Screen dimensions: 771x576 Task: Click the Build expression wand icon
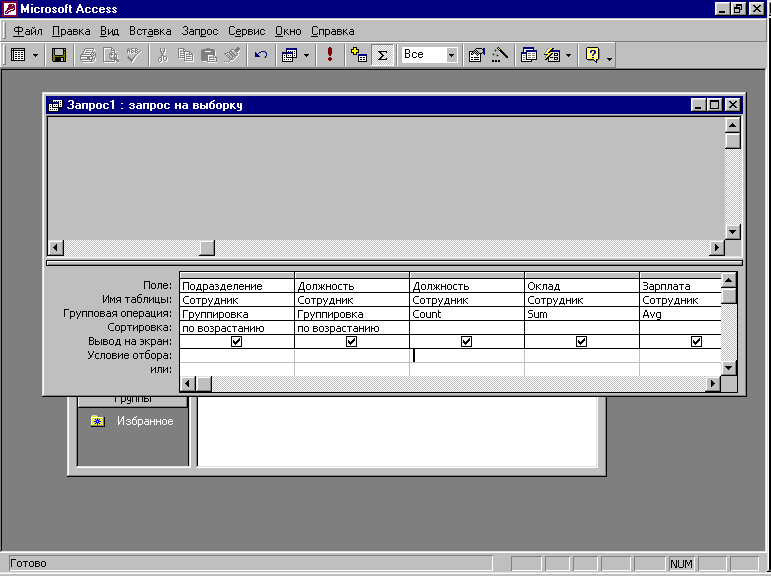[499, 55]
